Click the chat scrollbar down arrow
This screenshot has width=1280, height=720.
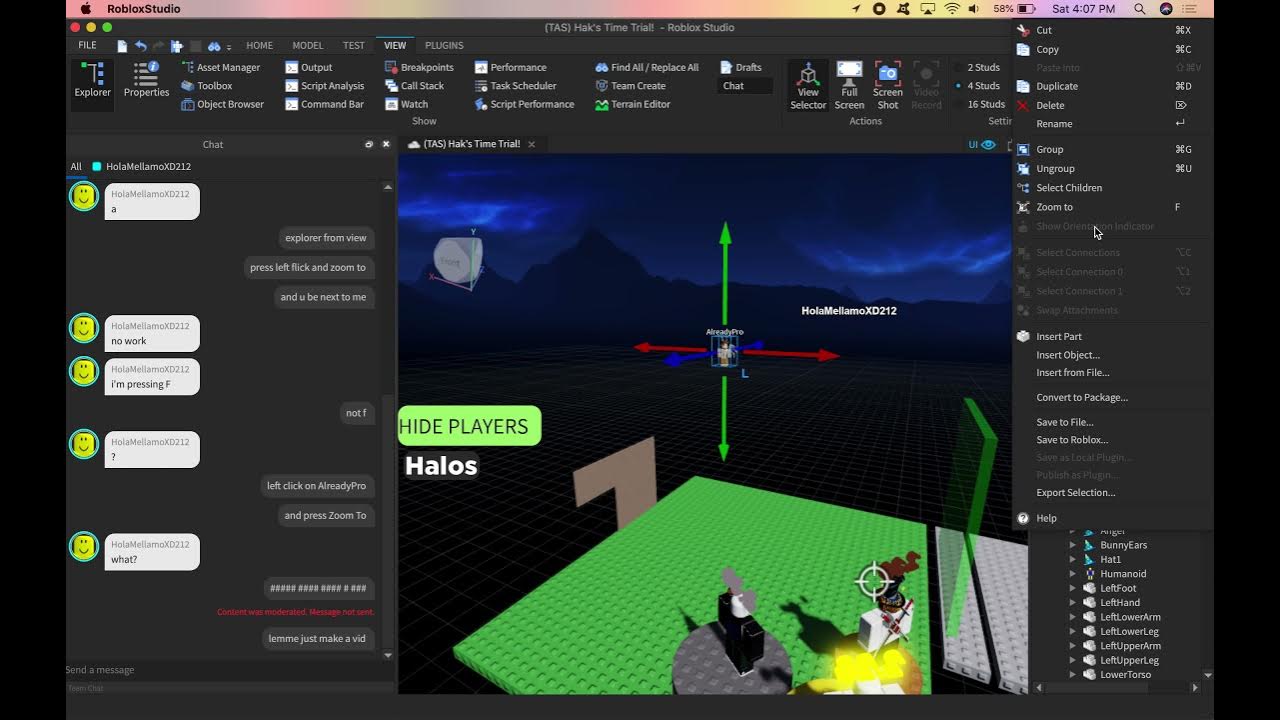coord(388,656)
